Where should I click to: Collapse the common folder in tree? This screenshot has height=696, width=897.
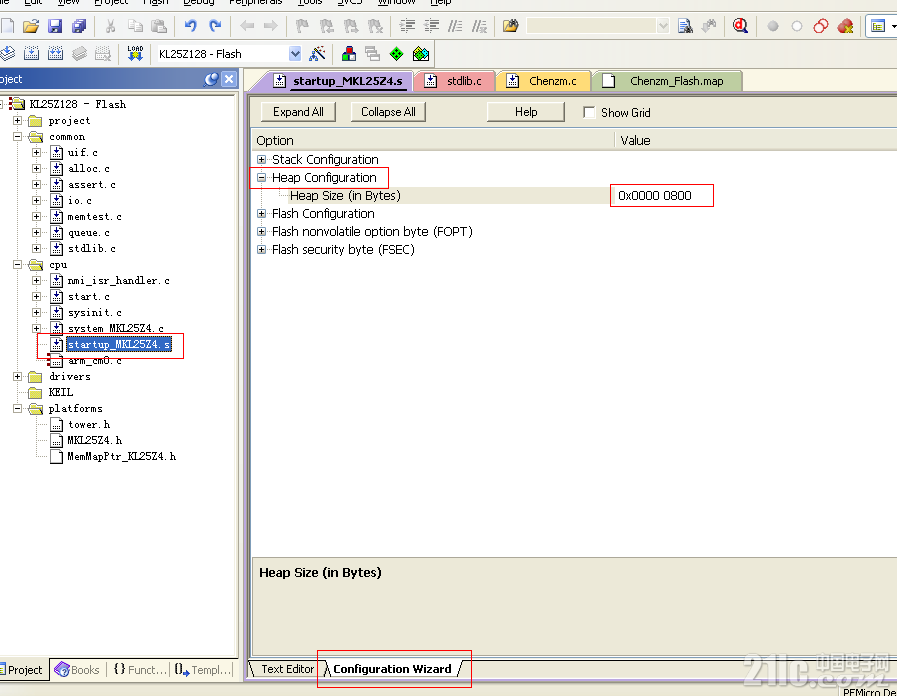pos(17,137)
